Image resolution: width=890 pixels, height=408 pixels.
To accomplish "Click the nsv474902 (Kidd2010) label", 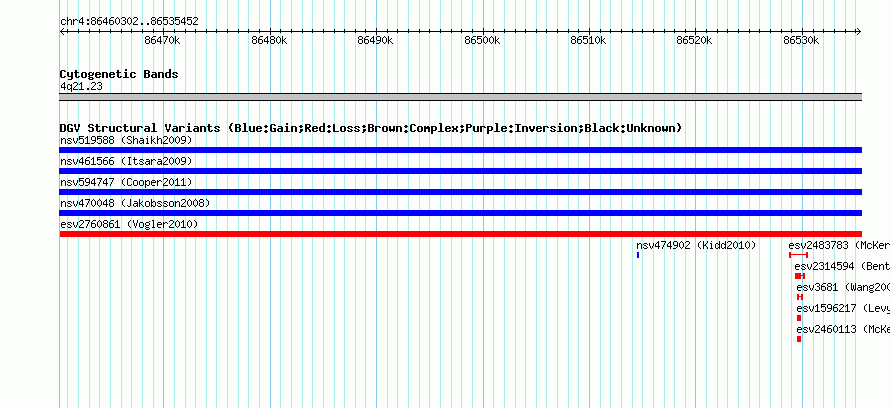I will (x=696, y=246).
